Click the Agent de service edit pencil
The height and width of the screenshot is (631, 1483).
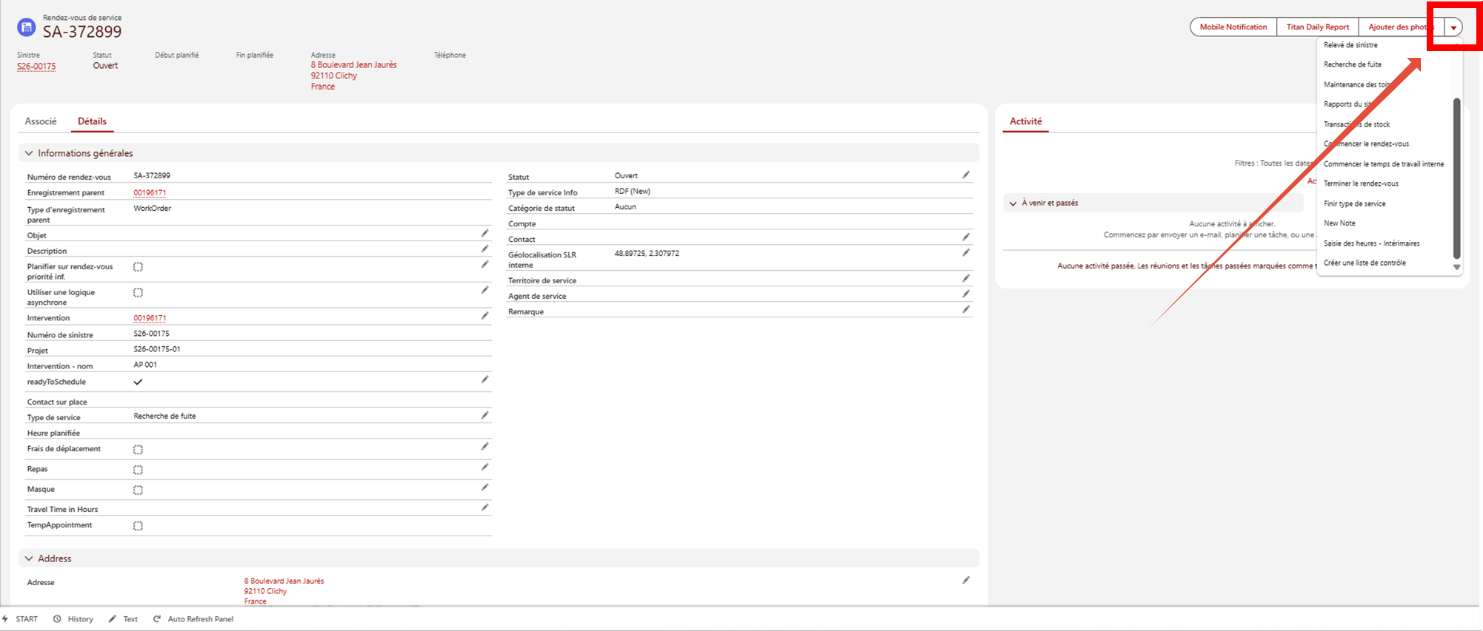coord(966,294)
